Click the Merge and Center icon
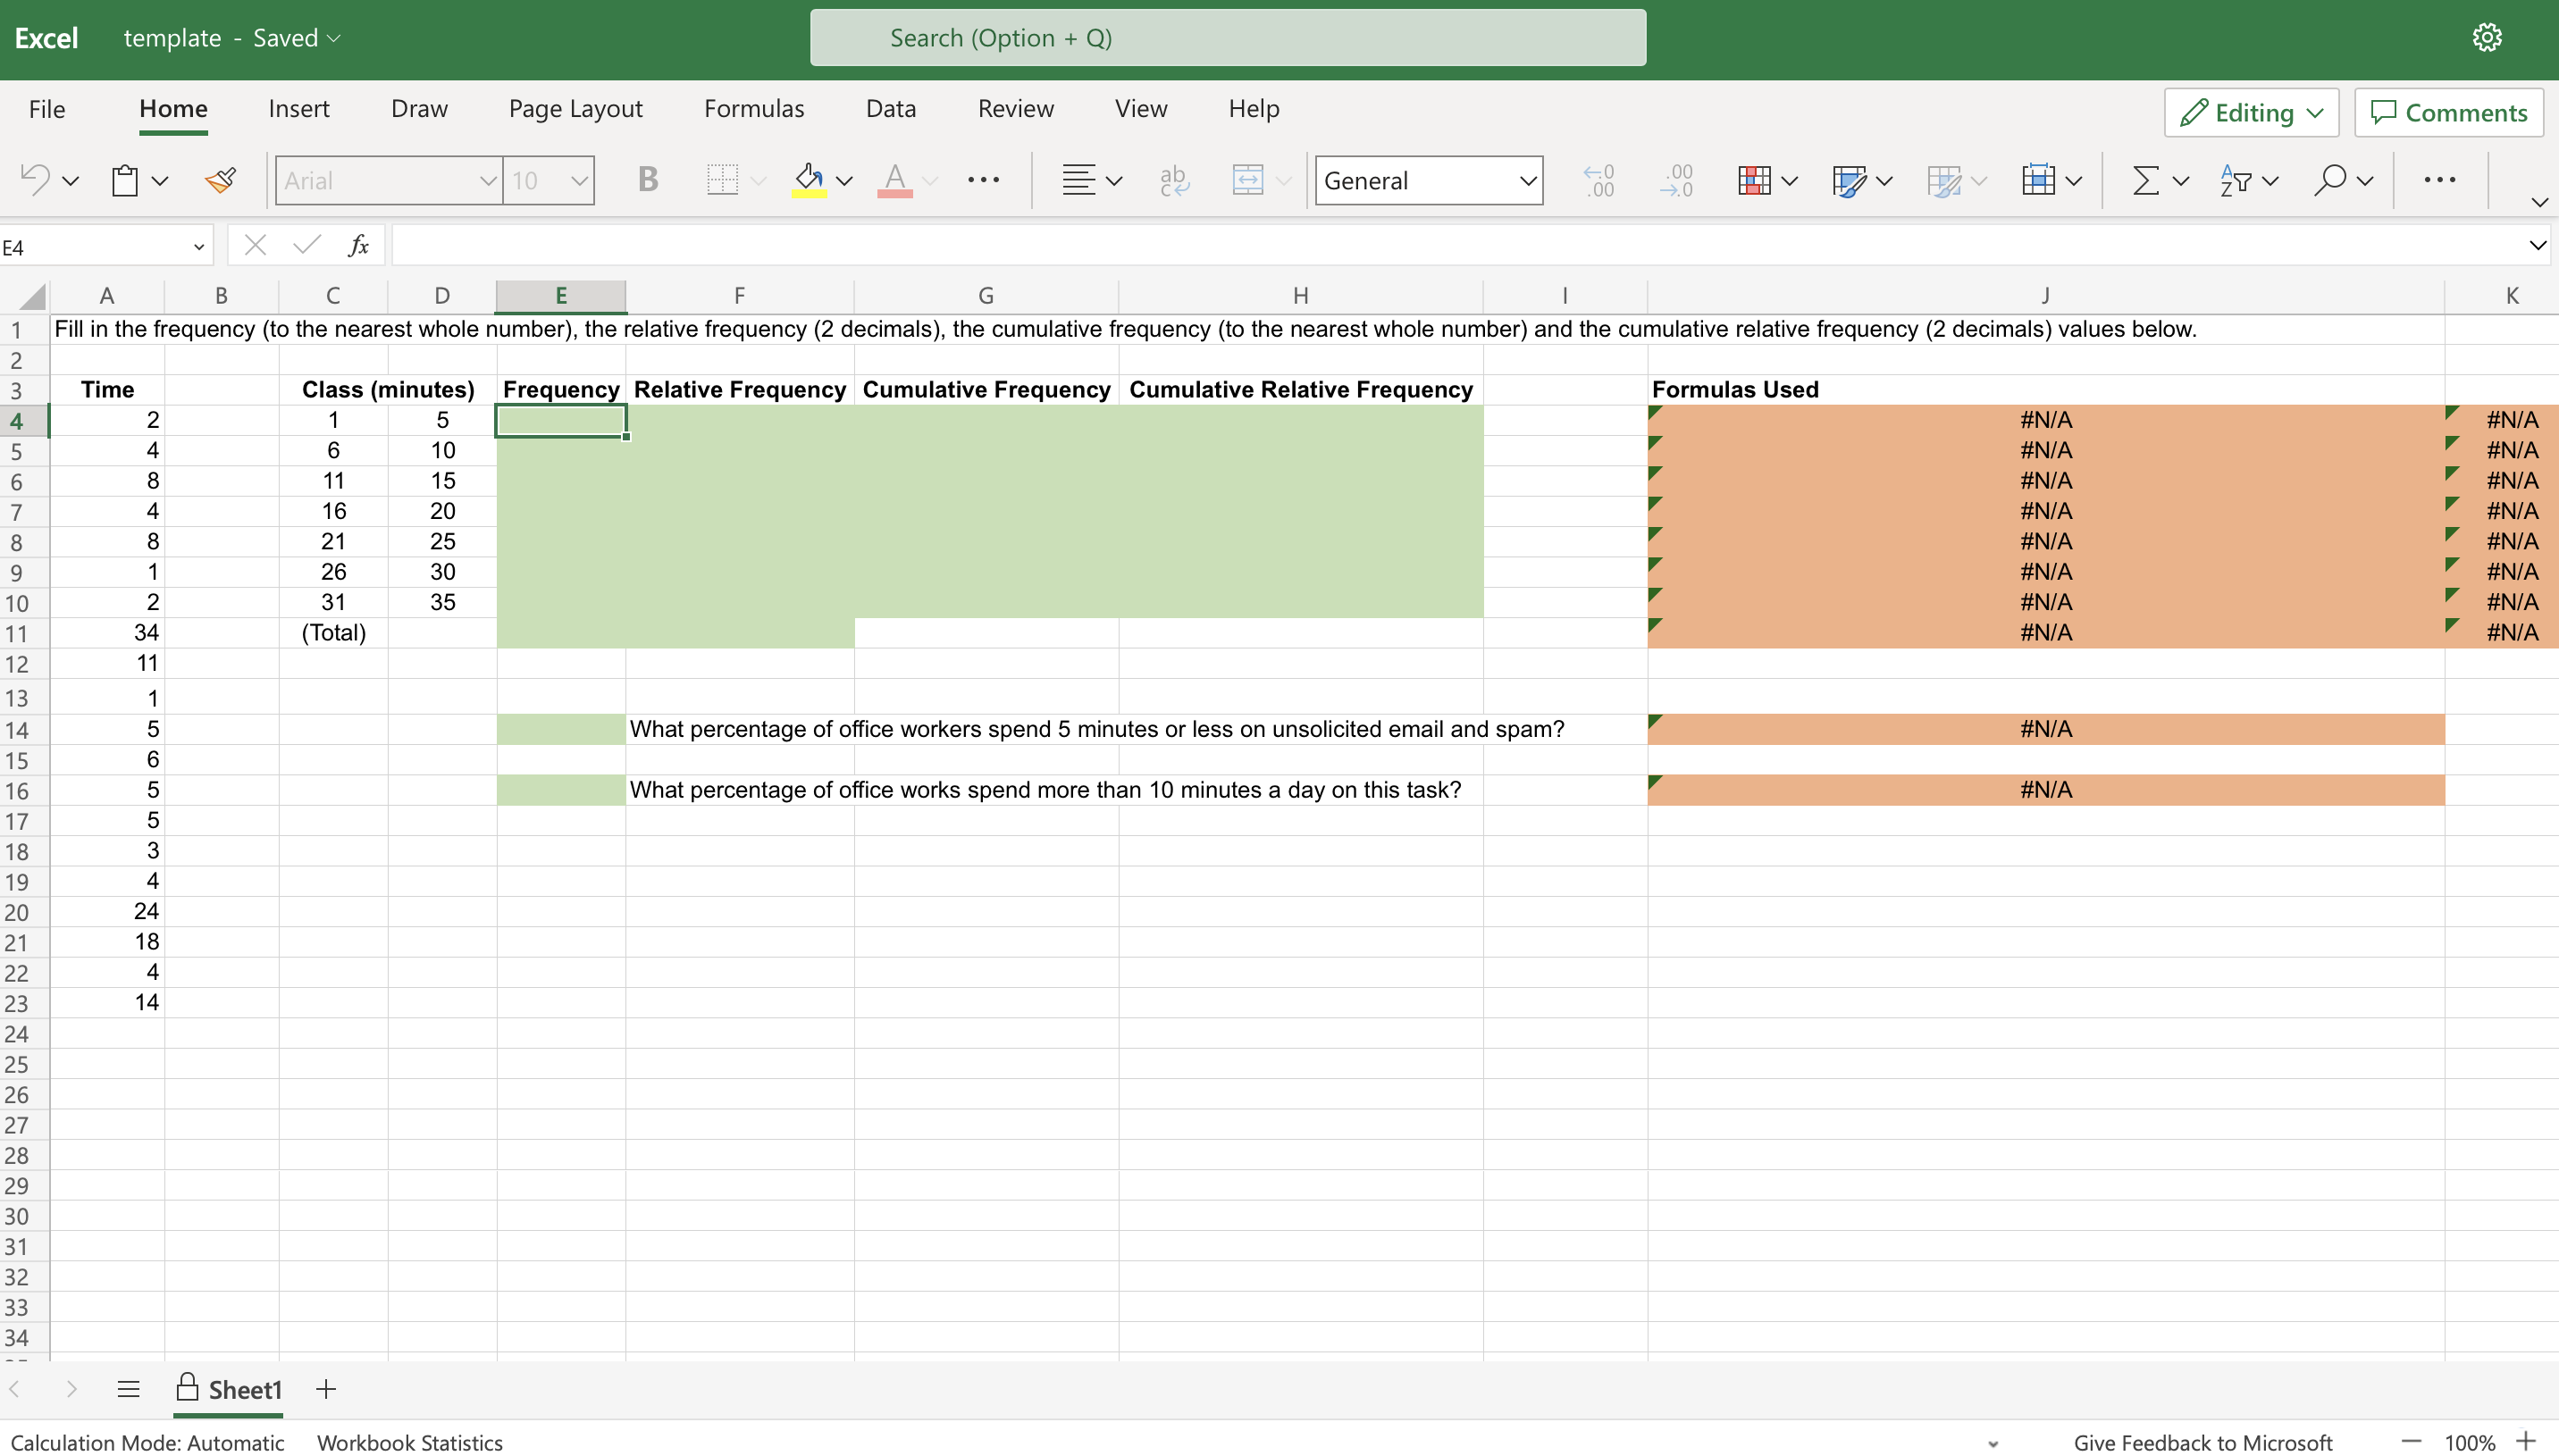This screenshot has width=2559, height=1456. point(1250,180)
